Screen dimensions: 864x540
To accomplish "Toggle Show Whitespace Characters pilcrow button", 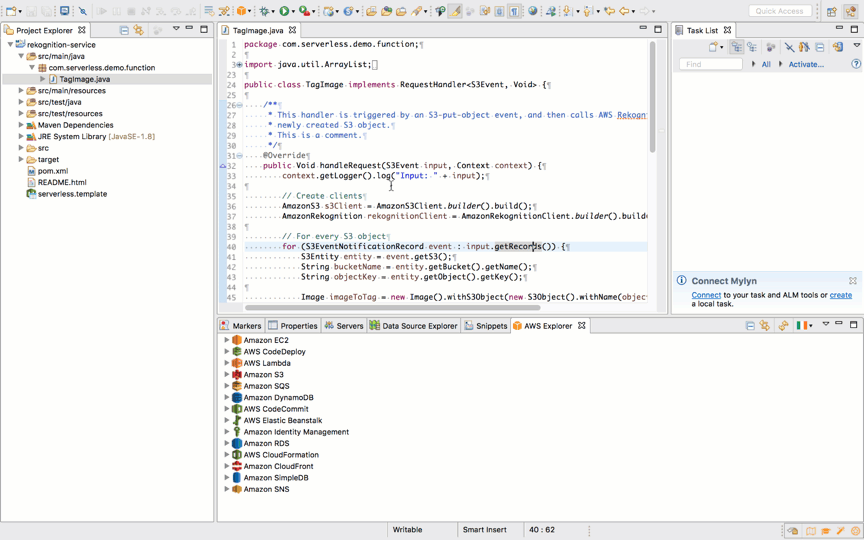I will click(515, 11).
